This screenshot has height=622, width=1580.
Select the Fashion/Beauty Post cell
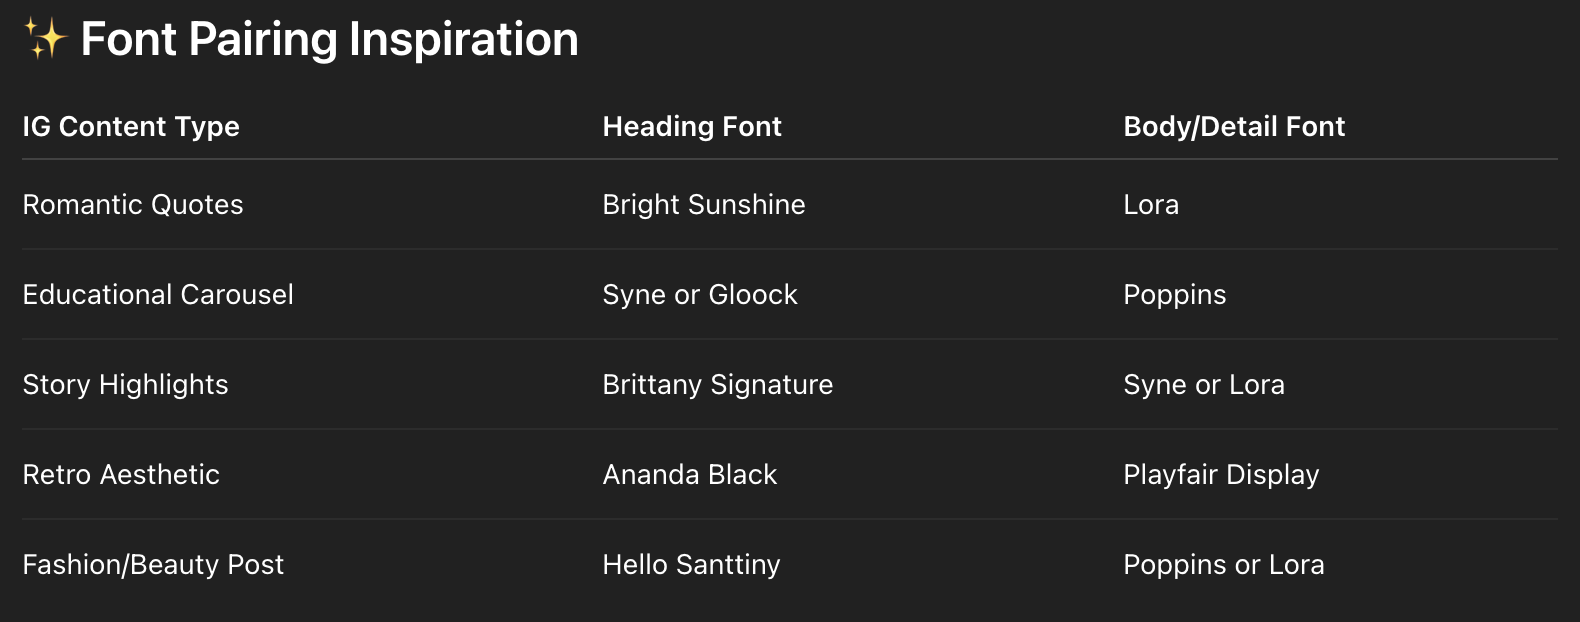[x=153, y=564]
